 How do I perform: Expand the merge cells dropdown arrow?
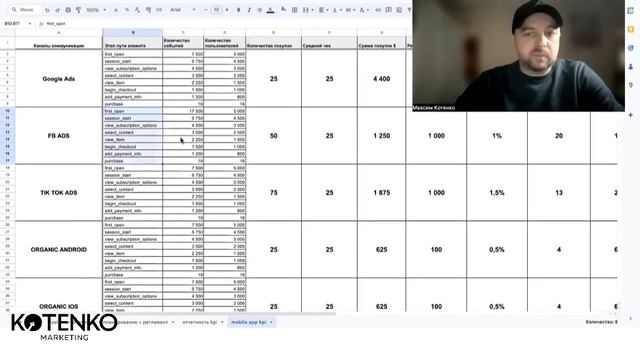(313, 10)
